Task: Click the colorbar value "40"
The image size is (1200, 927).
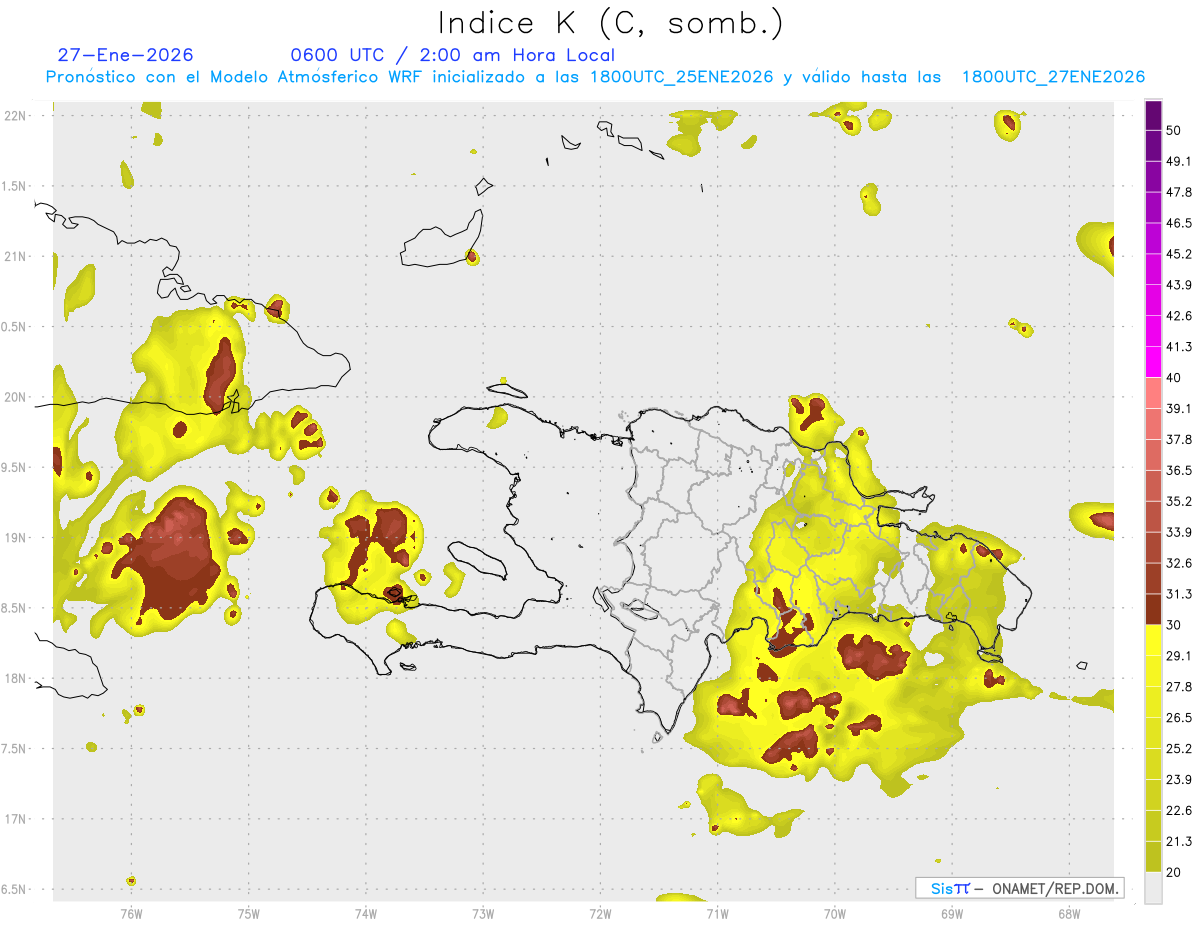Action: point(1175,378)
